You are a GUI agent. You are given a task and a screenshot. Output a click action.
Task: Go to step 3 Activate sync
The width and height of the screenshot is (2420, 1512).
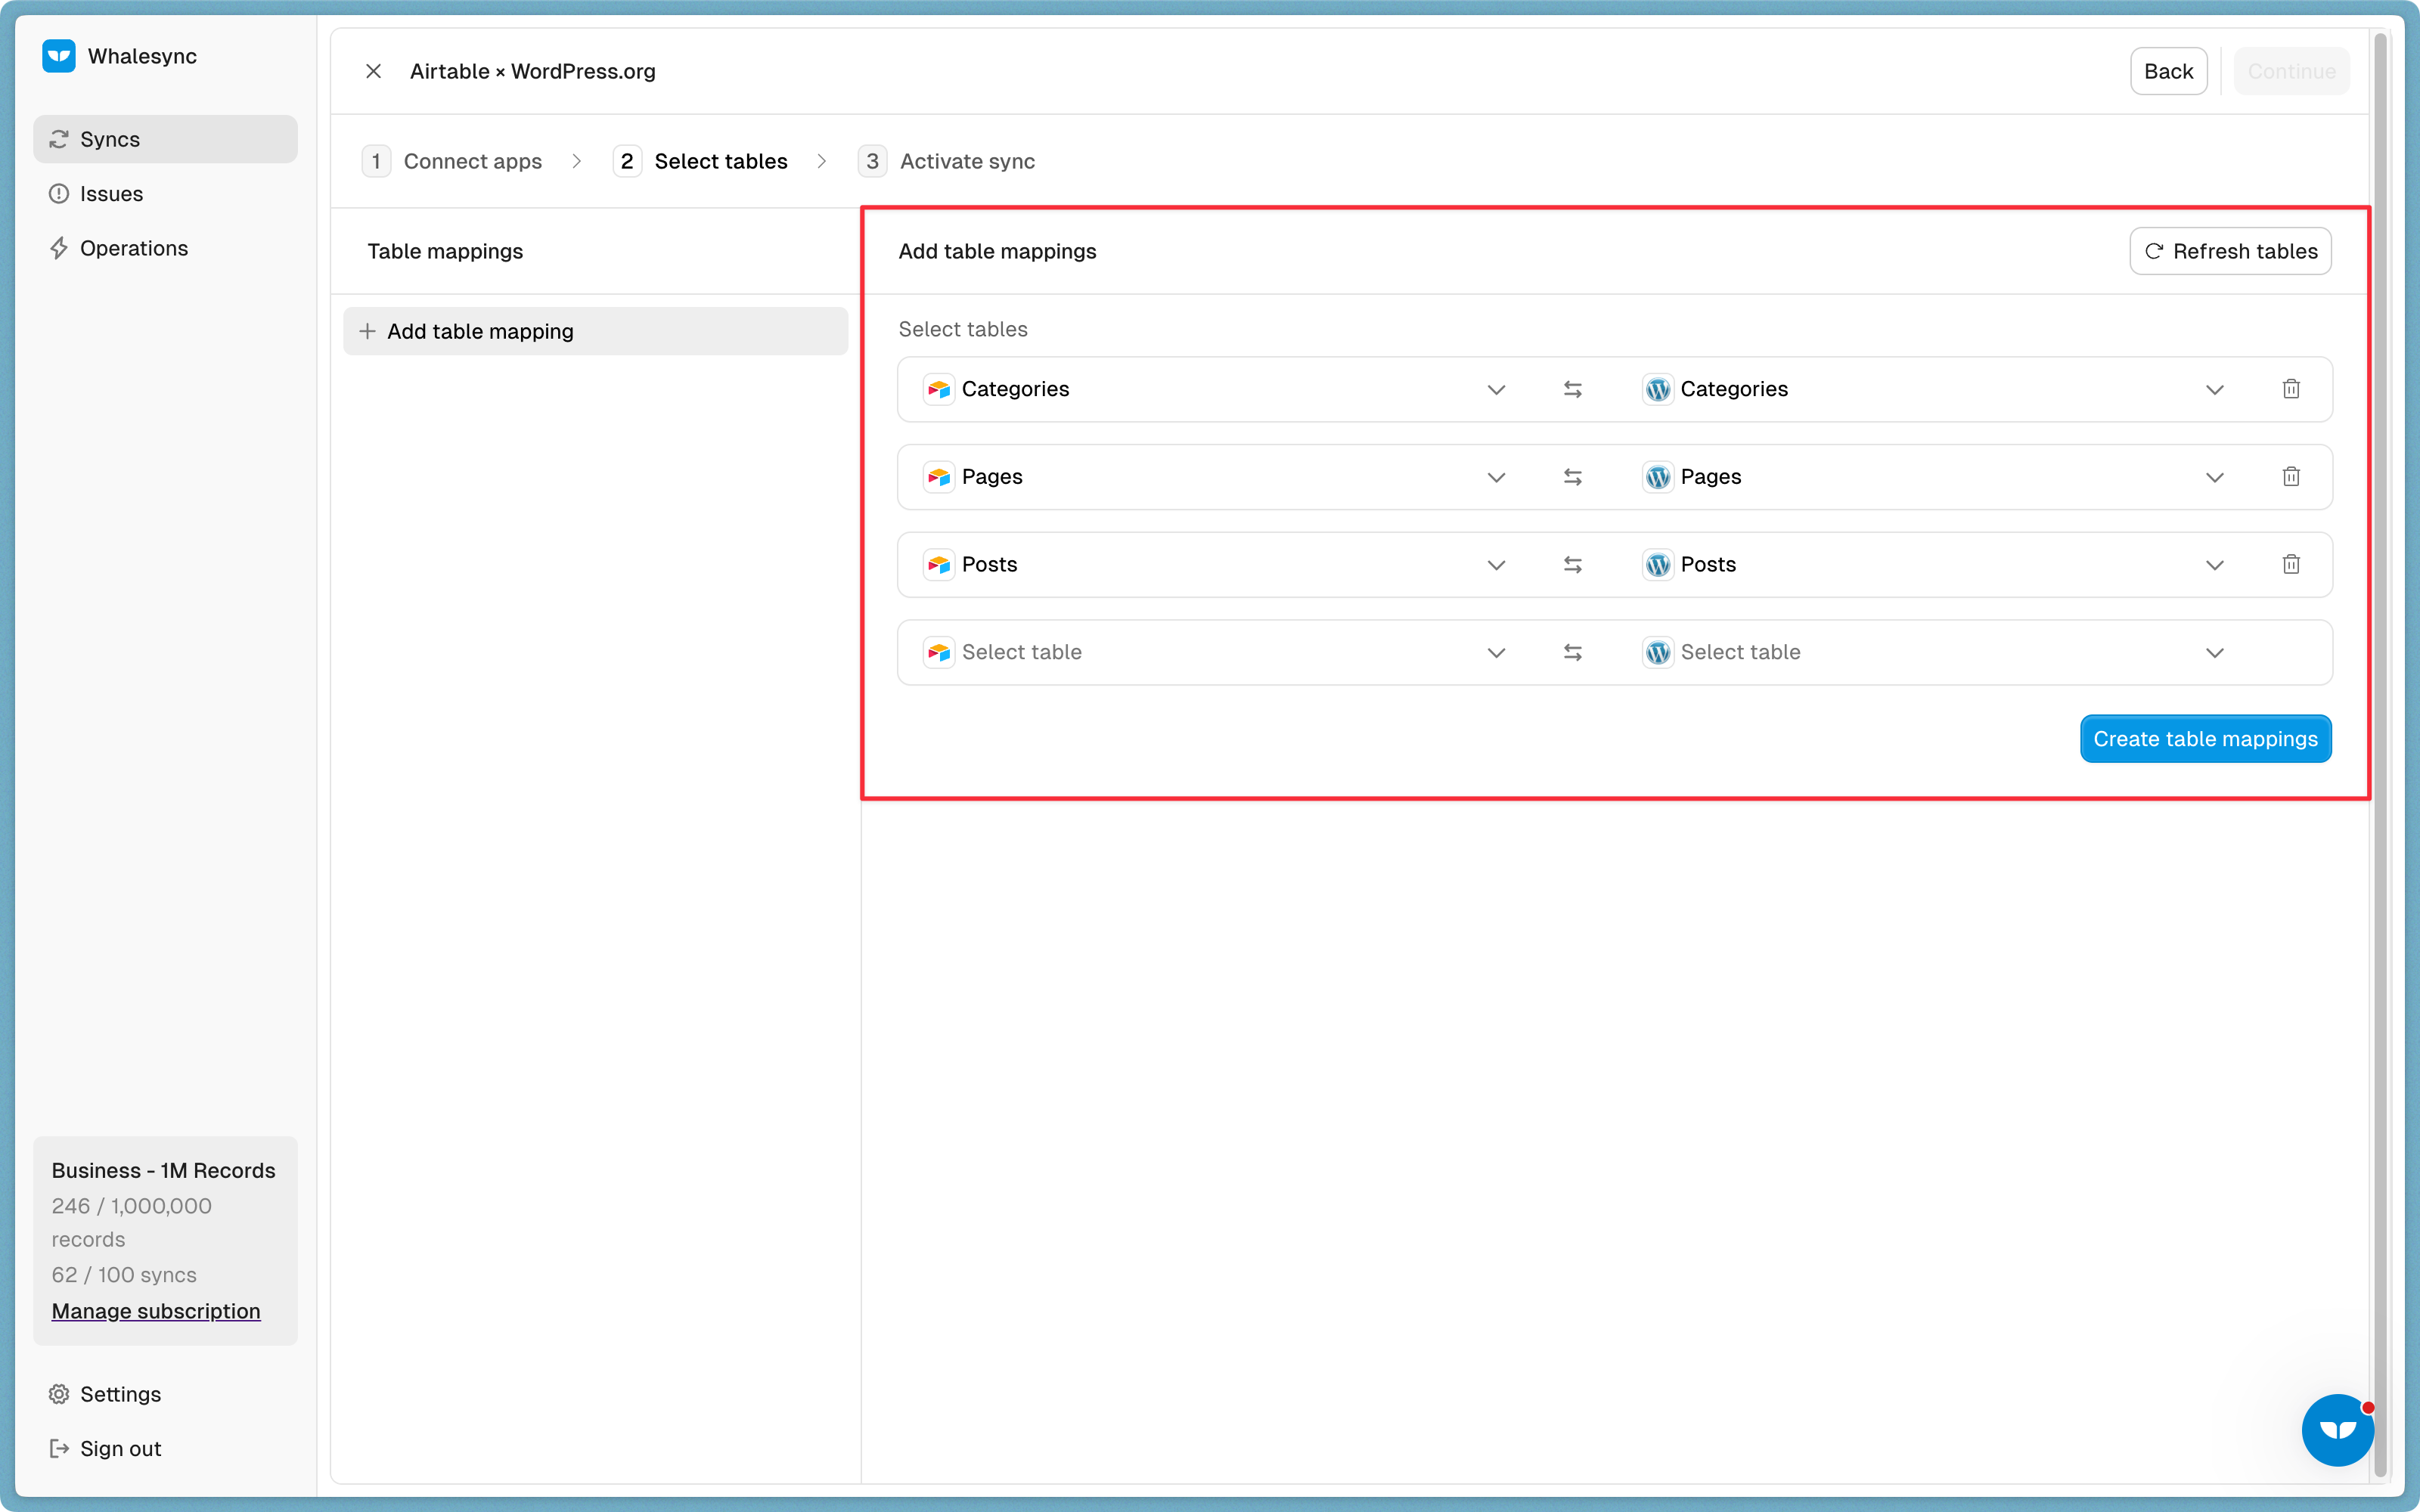[x=946, y=161]
